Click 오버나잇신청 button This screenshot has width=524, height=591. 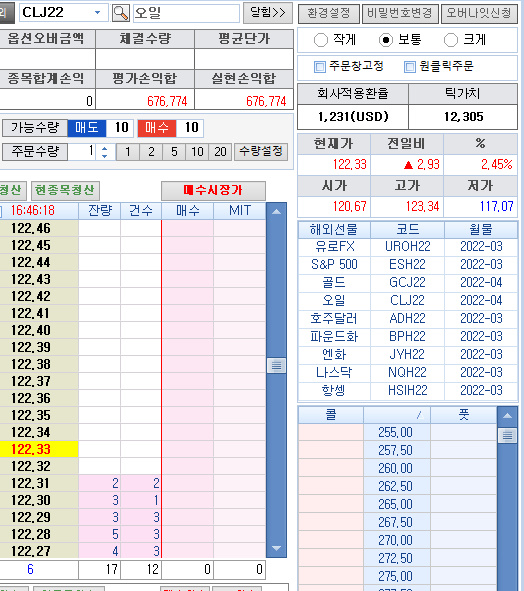(479, 13)
